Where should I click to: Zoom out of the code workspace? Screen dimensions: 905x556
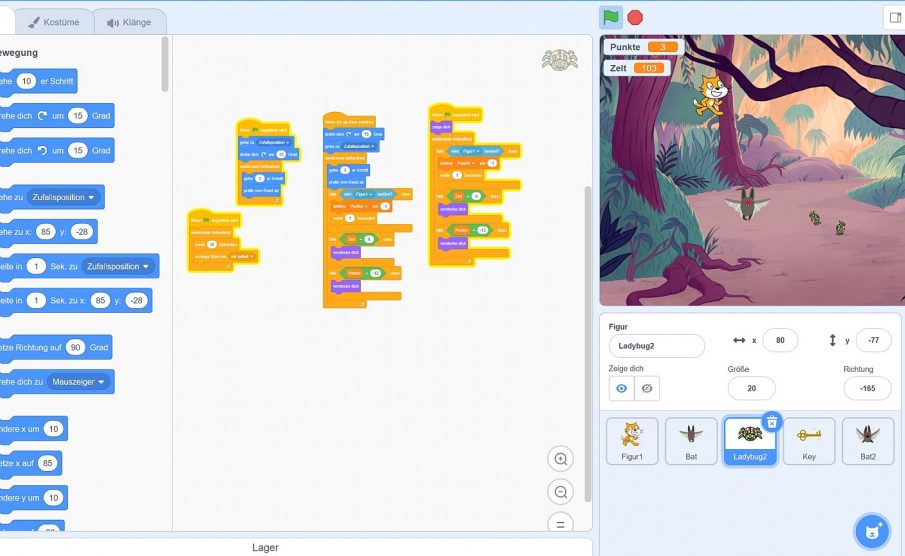[561, 492]
